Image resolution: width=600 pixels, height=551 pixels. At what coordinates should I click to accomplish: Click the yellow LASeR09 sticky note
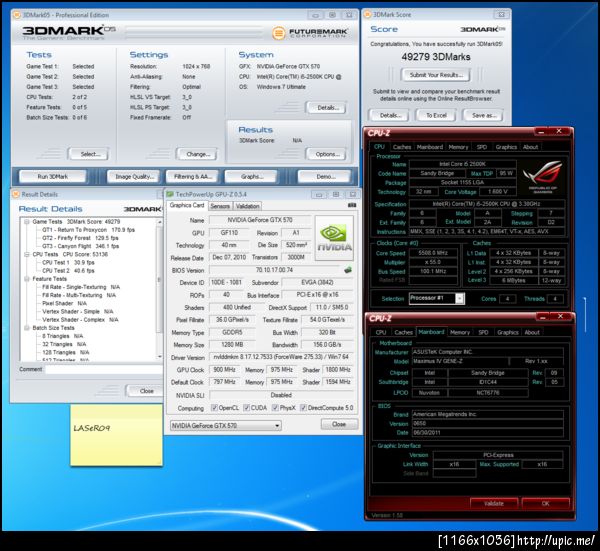point(116,435)
